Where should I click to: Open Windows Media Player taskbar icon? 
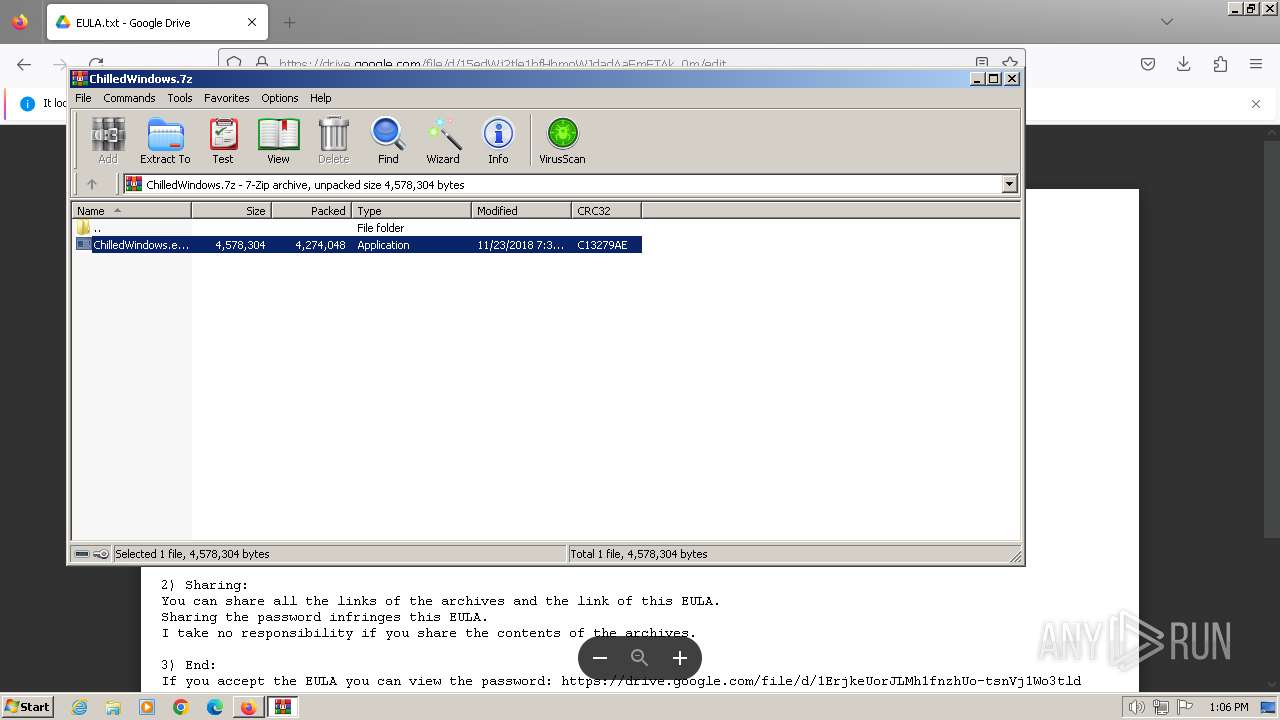(x=147, y=707)
